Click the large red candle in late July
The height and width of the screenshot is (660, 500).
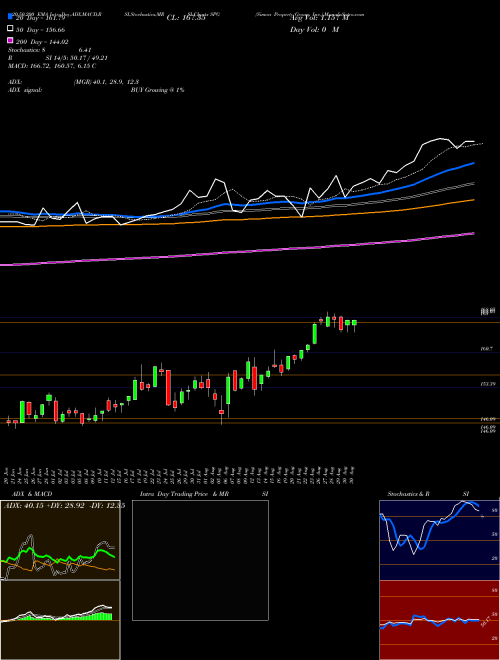(168, 388)
